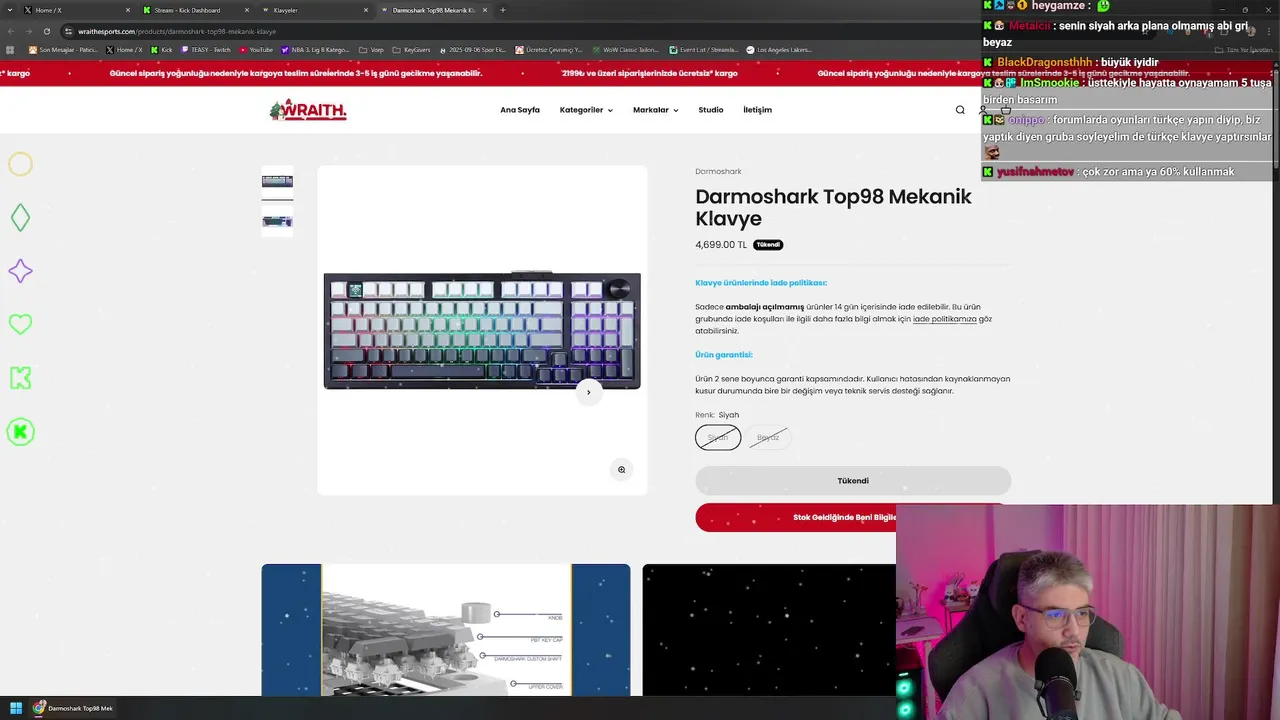The height and width of the screenshot is (720, 1280).
Task: Open İletişim menu item
Action: coord(757,110)
